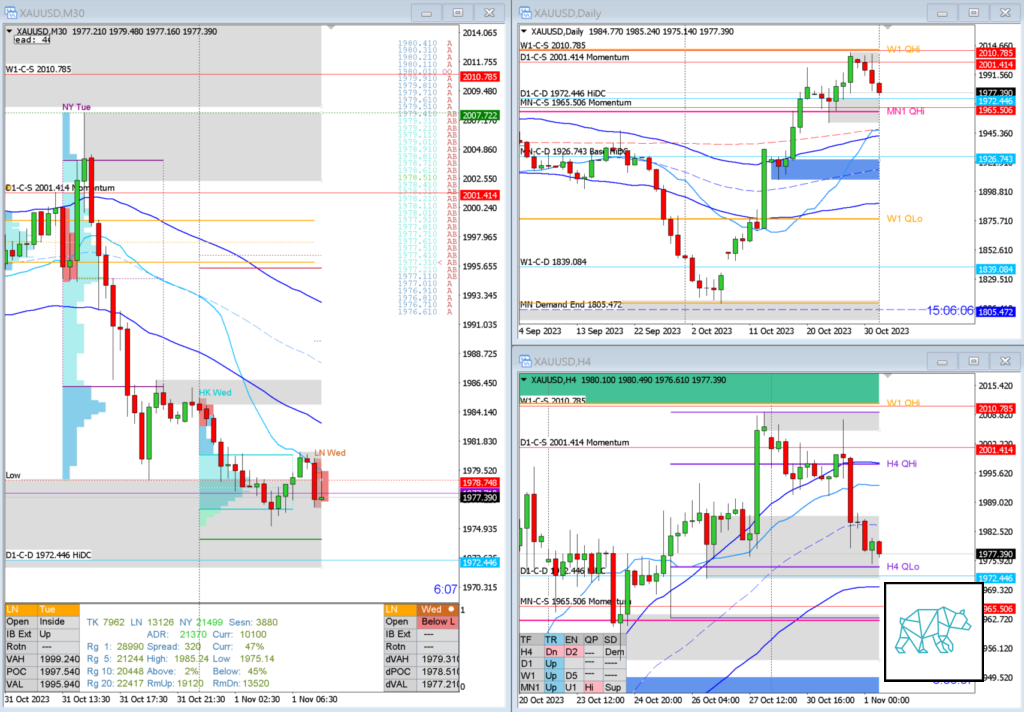Select the 'HK Wed' session label on M30
The height and width of the screenshot is (712, 1024).
[x=215, y=393]
